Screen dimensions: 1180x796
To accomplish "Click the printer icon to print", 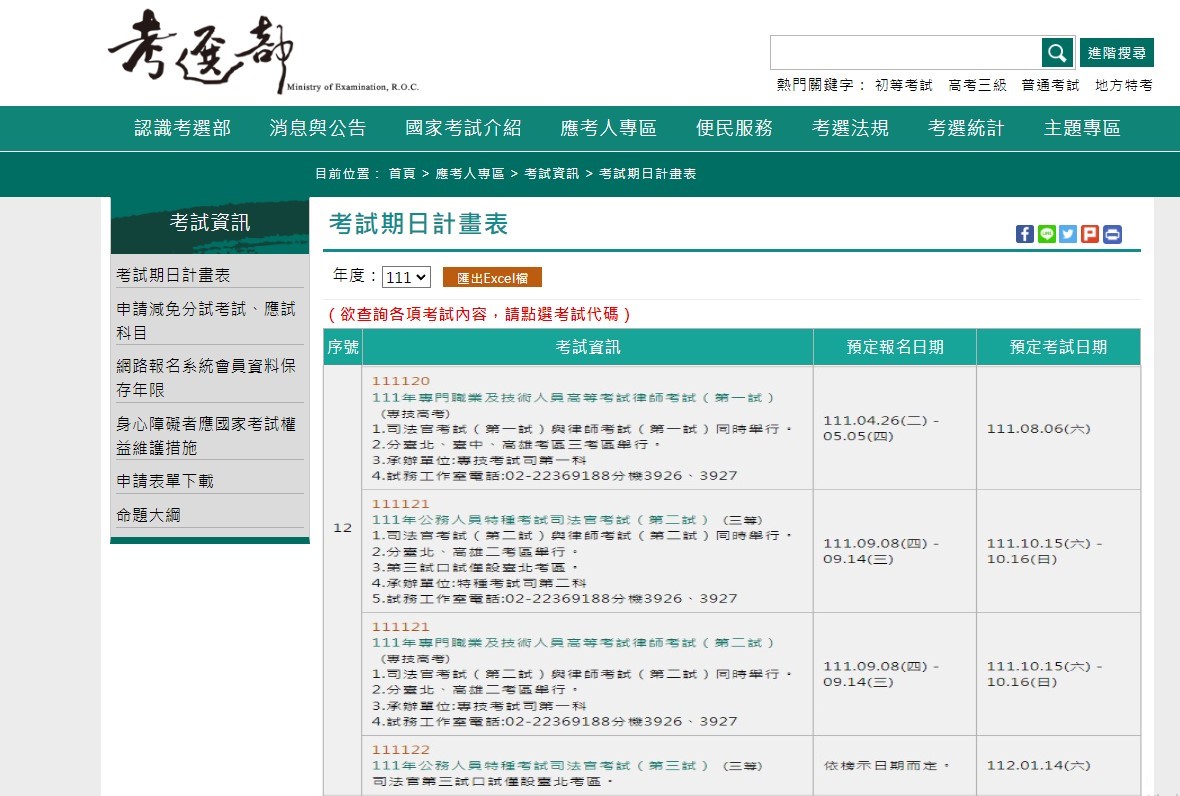I will click(1112, 234).
